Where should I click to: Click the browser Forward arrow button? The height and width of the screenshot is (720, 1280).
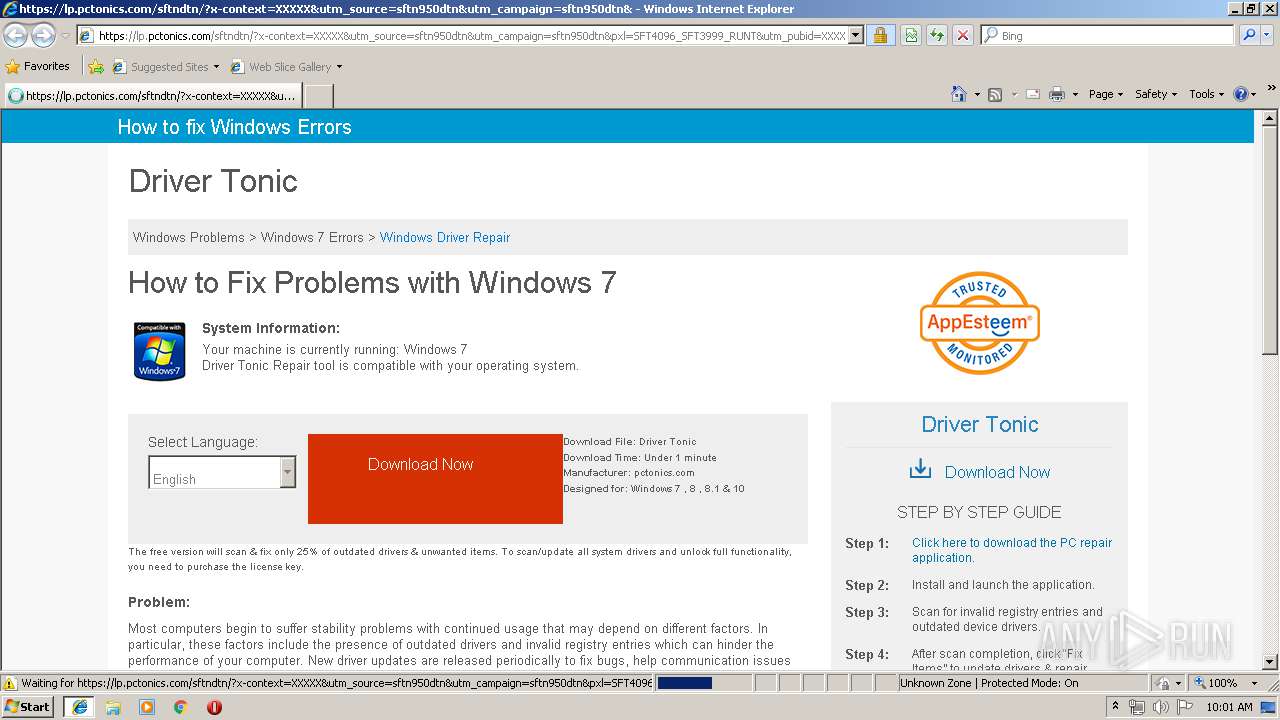(x=43, y=36)
